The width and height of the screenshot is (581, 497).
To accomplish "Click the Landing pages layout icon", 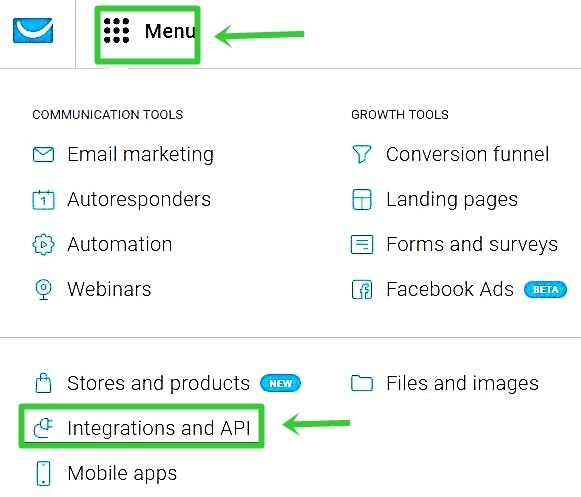I will [362, 199].
